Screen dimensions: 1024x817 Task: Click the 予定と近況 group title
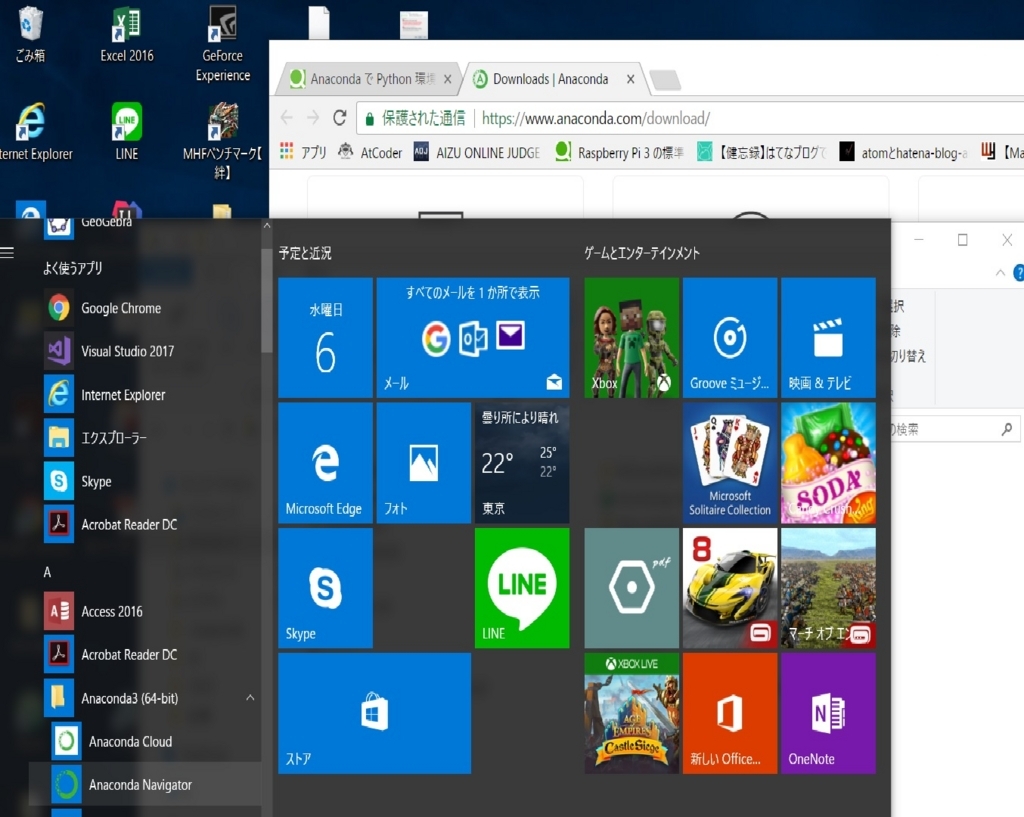(305, 253)
